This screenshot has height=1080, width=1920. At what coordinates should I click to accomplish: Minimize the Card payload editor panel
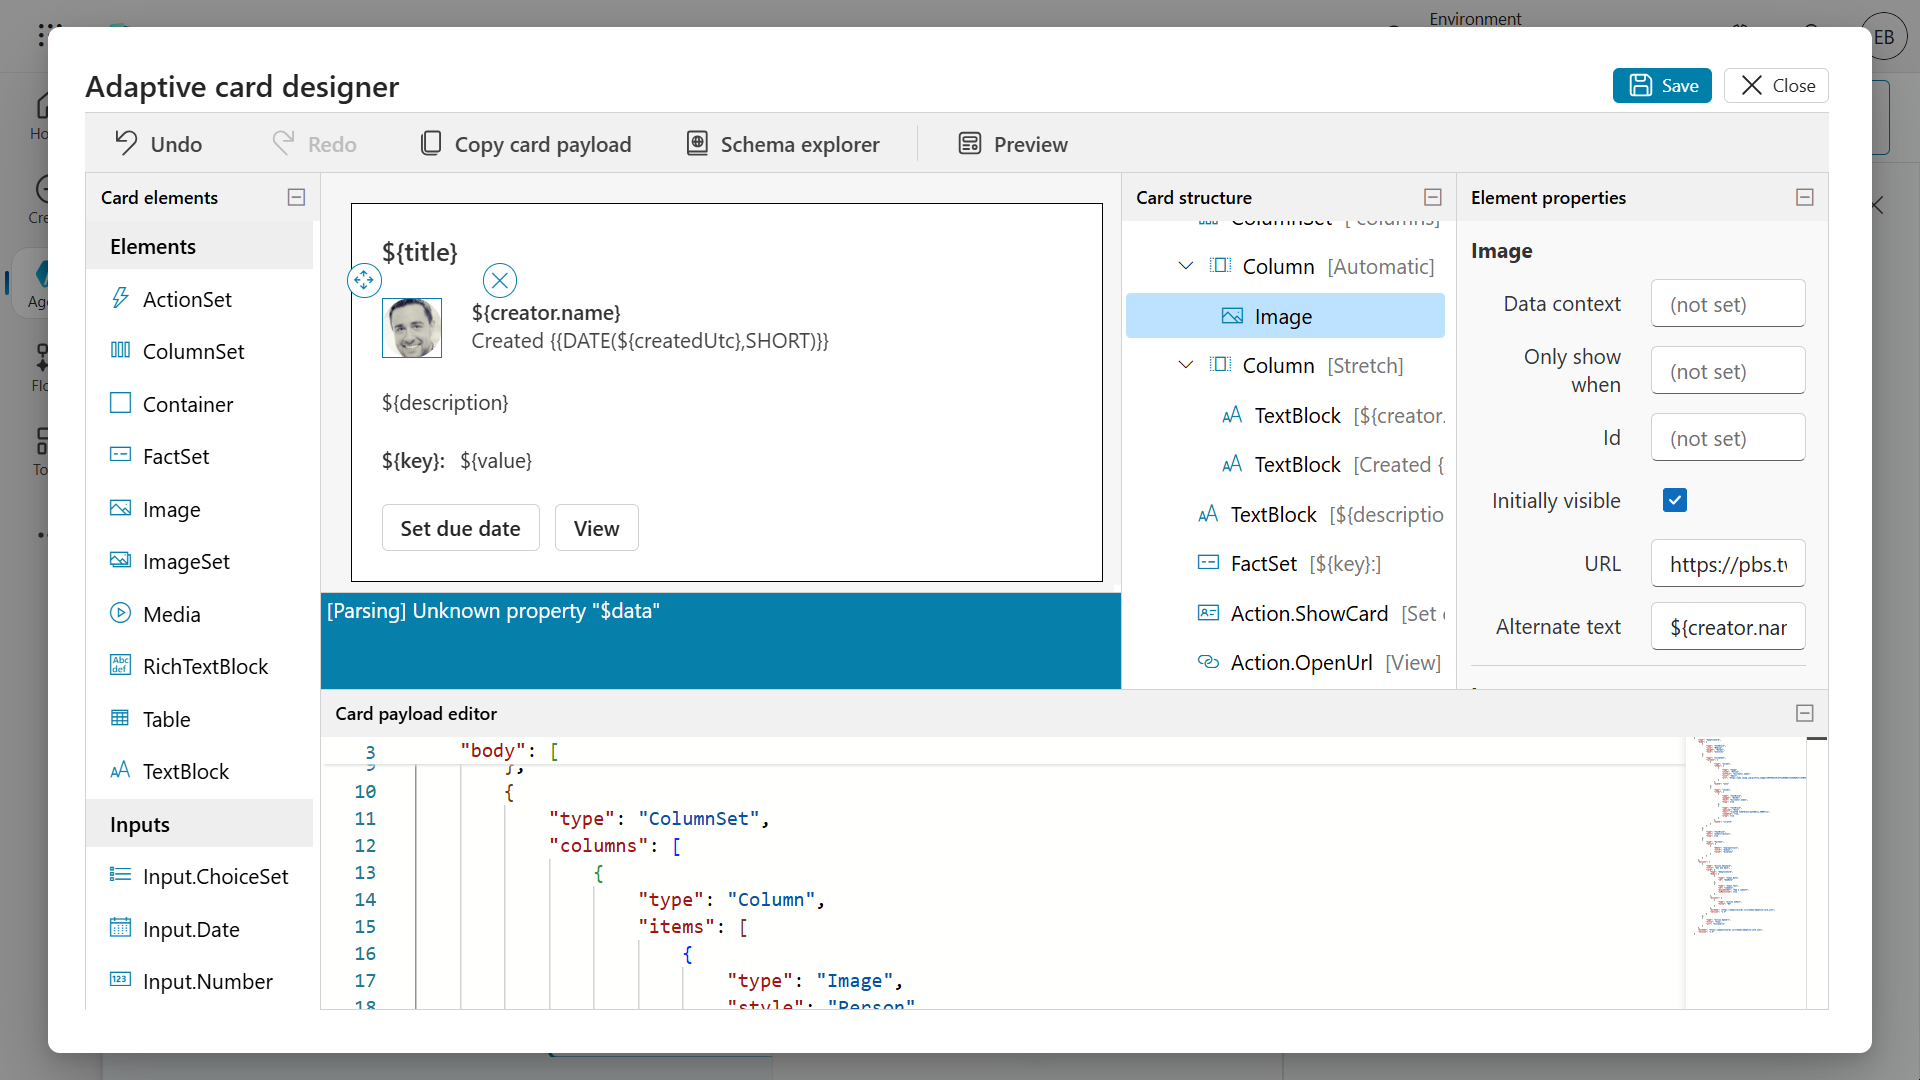point(1805,713)
